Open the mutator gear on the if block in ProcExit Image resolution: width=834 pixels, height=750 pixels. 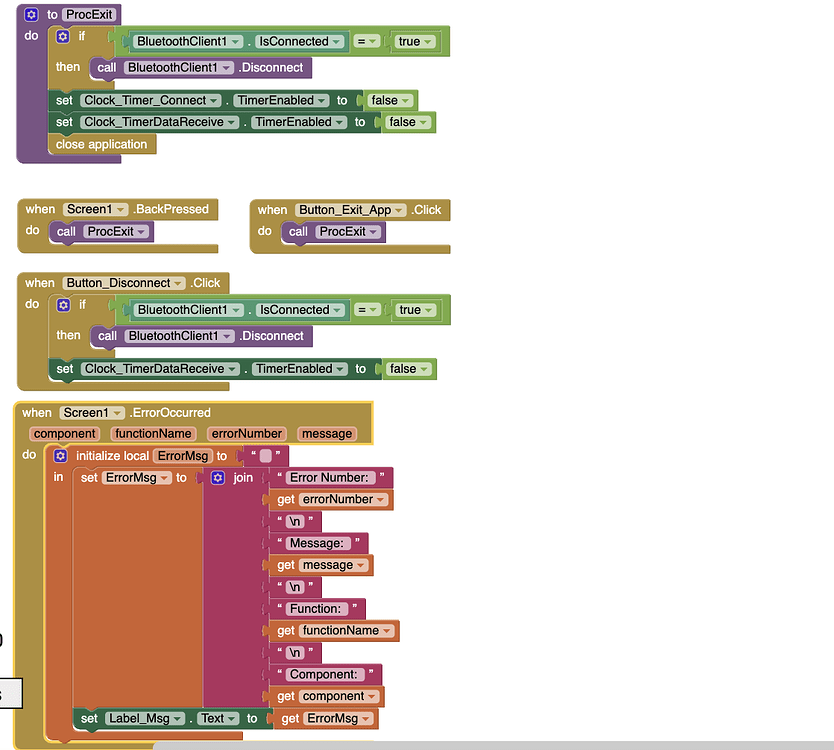point(62,35)
